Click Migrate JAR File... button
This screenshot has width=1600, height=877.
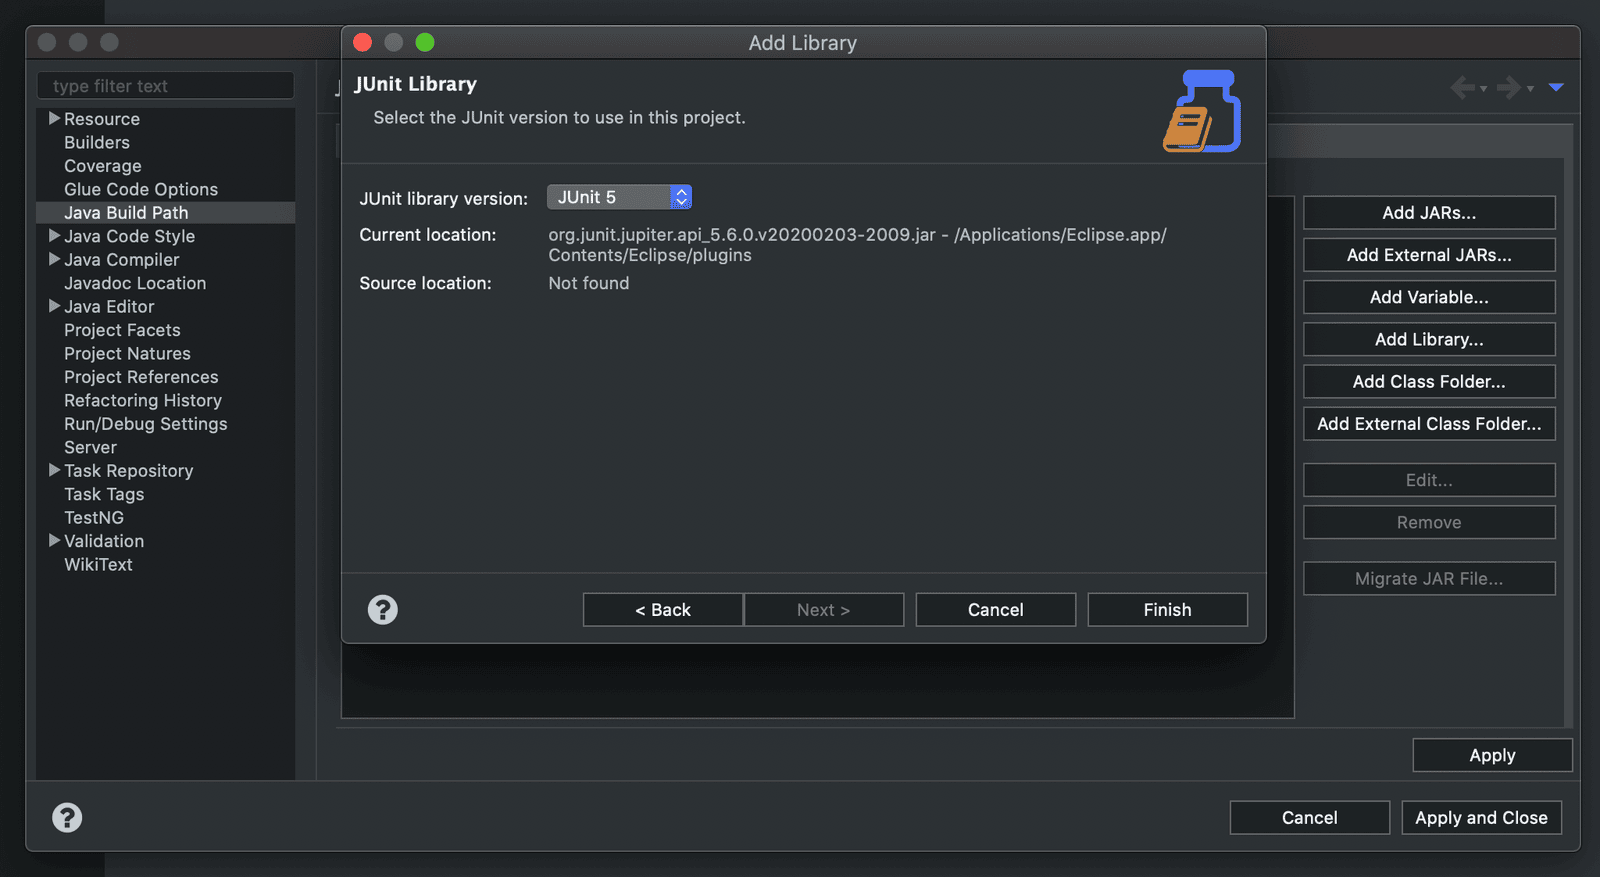pos(1429,579)
